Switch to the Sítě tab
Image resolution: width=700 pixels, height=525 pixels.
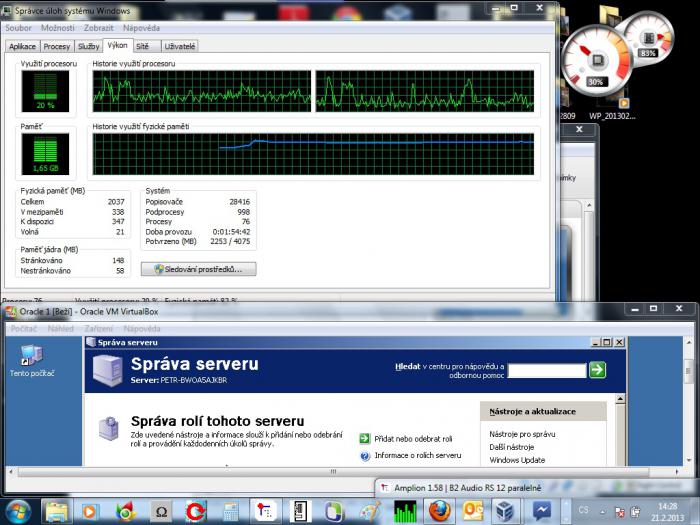click(x=143, y=46)
